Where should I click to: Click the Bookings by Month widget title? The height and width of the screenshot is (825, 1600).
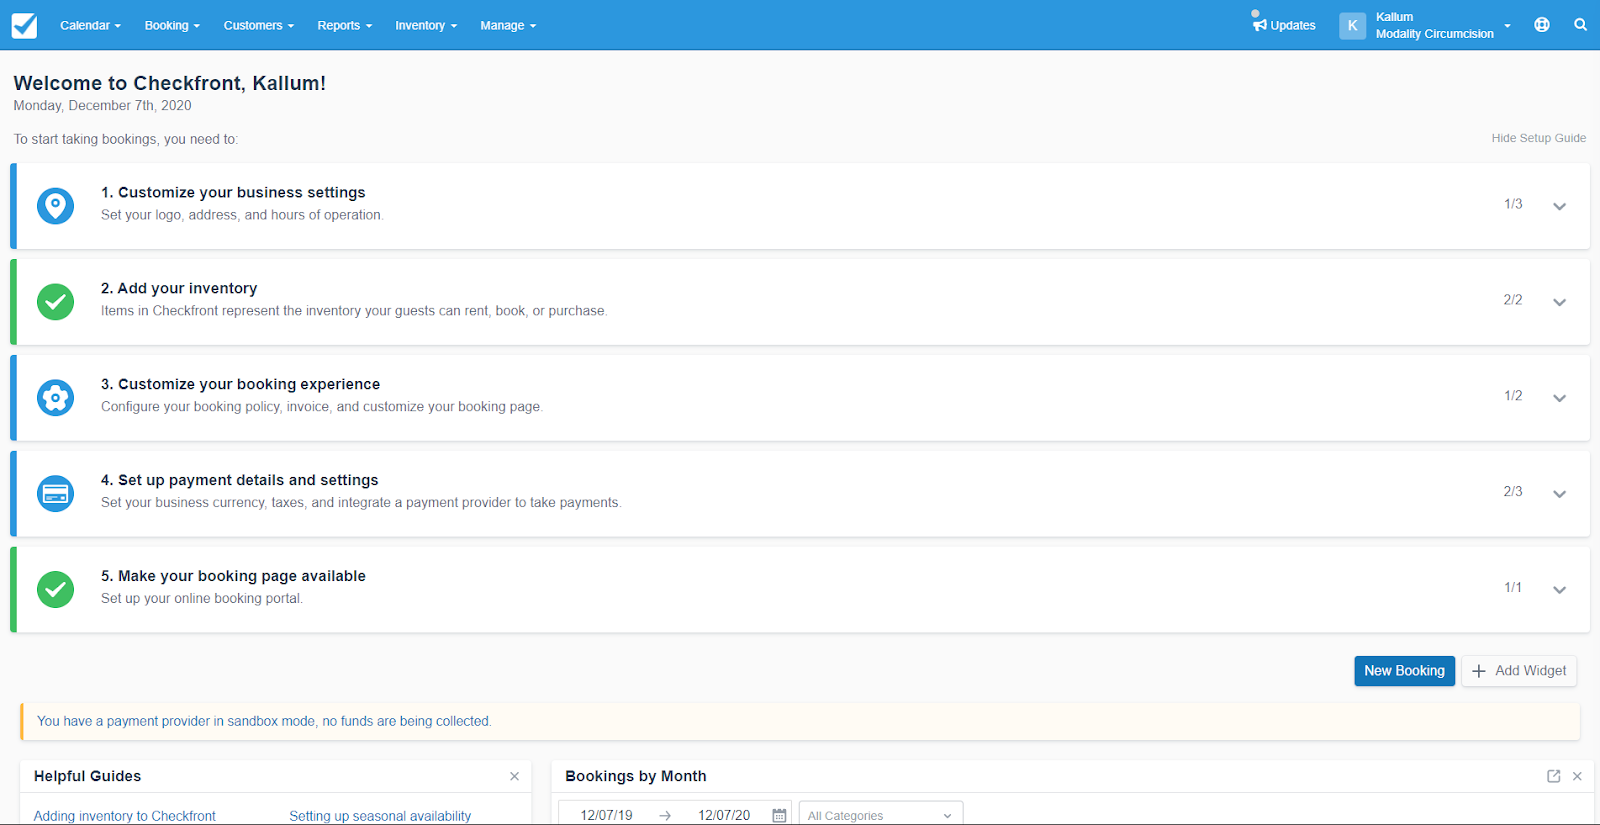coord(636,776)
